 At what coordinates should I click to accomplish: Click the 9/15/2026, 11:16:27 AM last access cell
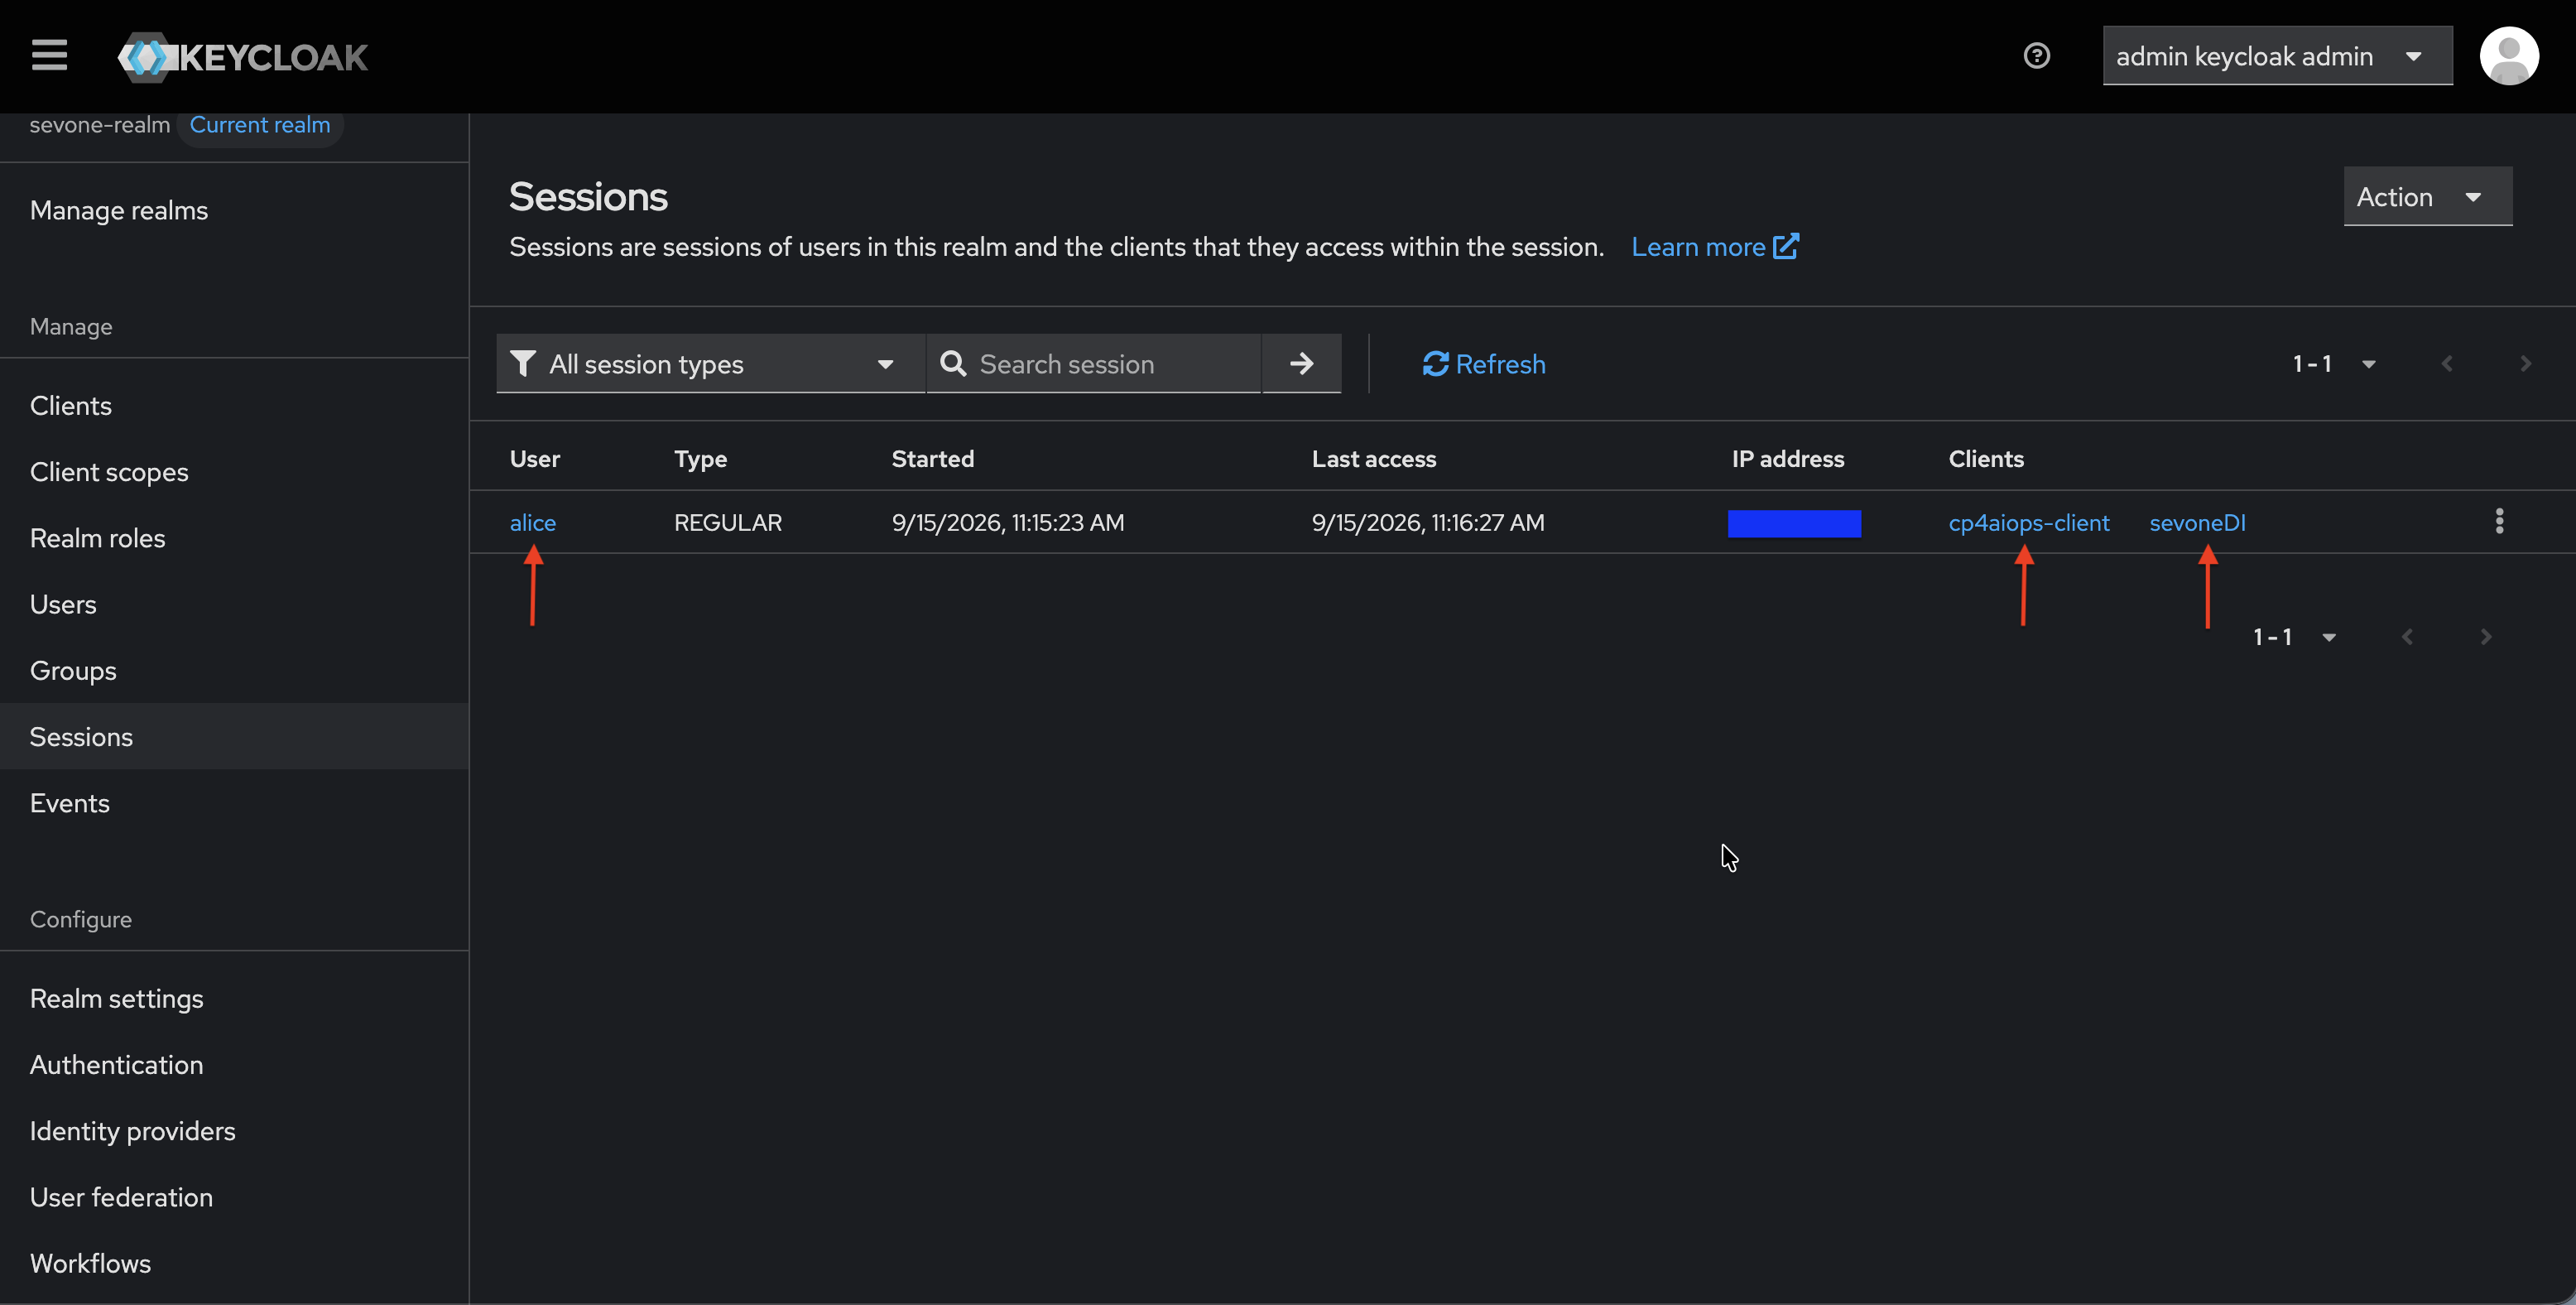[x=1428, y=523]
